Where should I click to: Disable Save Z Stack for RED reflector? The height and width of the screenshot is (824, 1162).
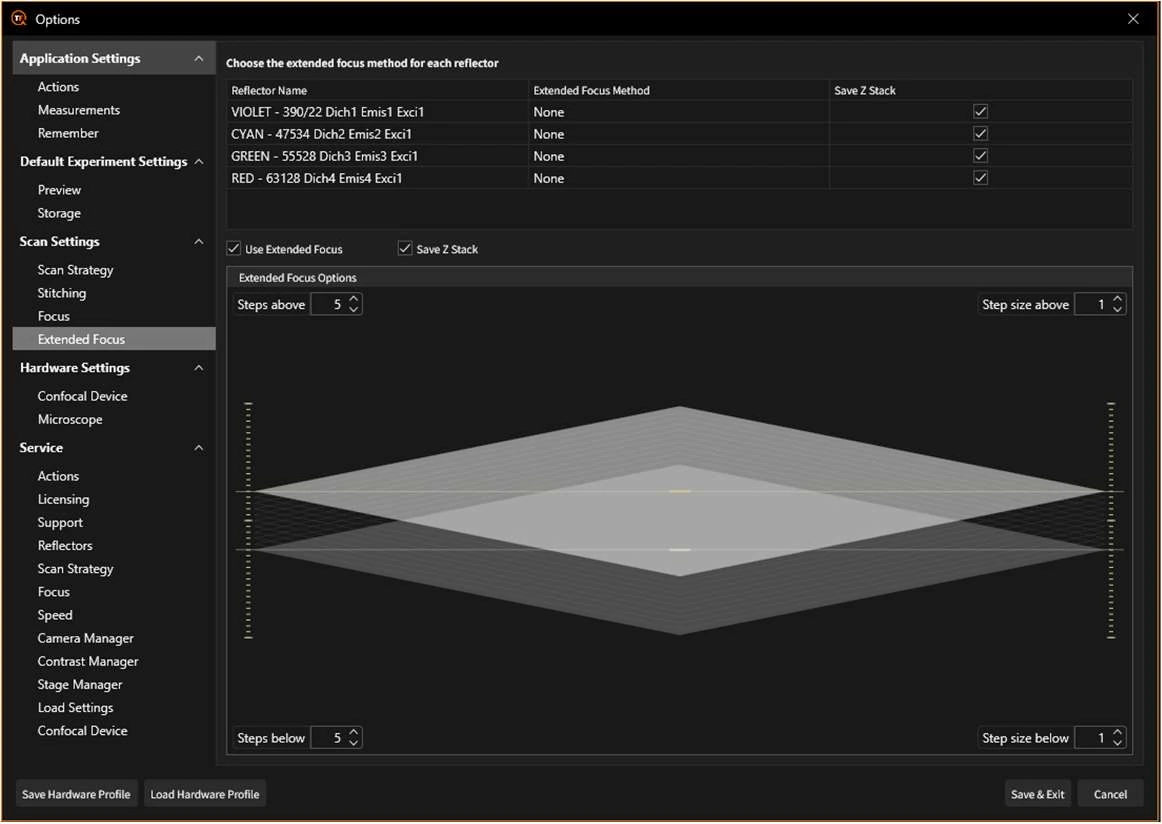pos(980,178)
